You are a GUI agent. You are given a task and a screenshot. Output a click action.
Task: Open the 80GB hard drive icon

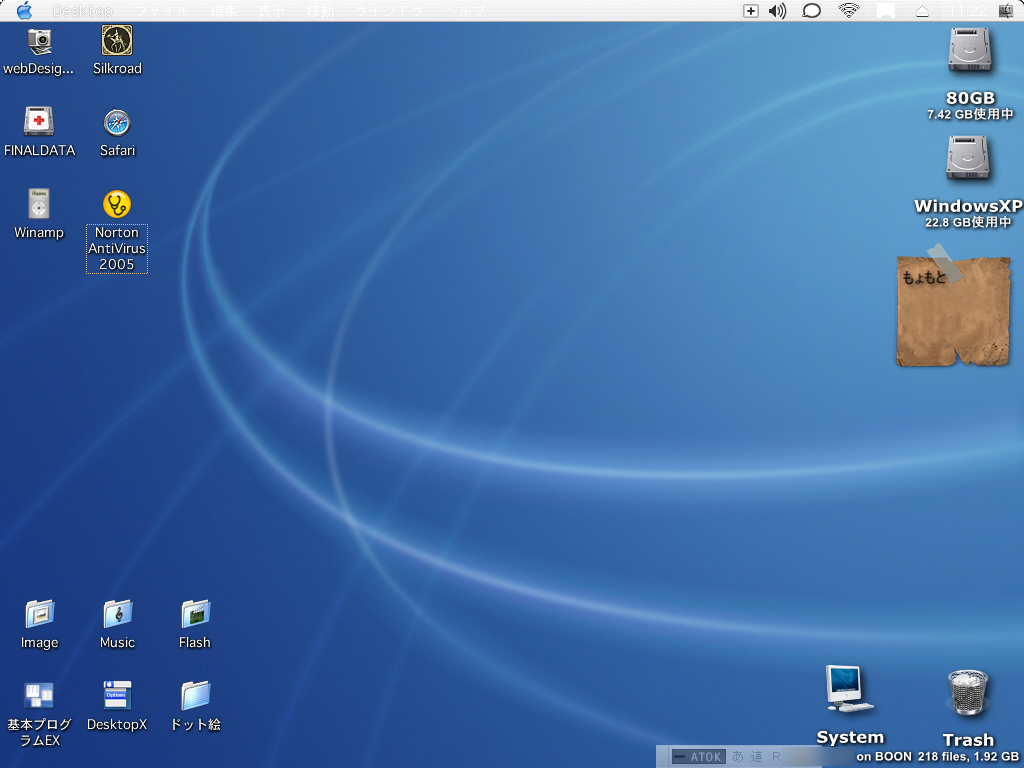point(970,50)
